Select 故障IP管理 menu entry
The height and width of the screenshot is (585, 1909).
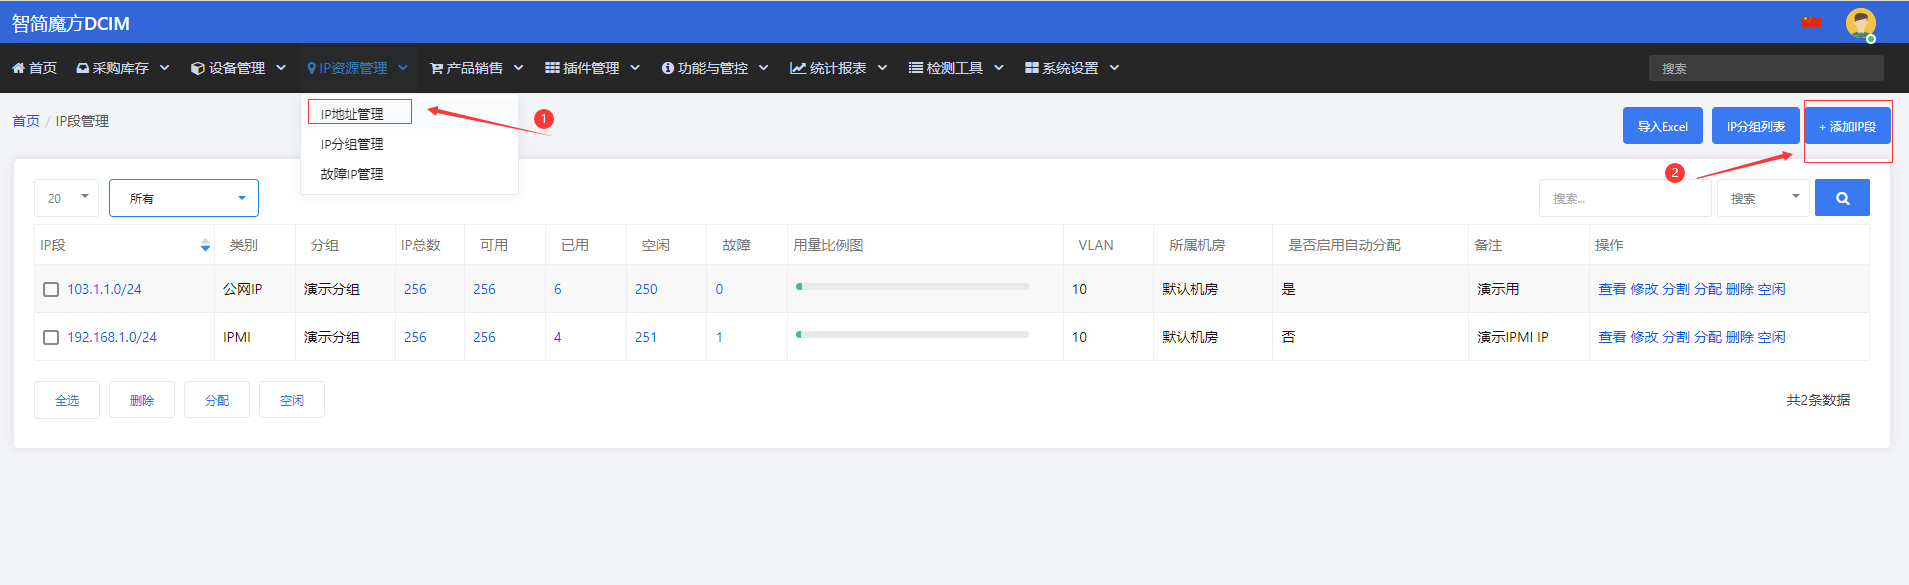352,174
